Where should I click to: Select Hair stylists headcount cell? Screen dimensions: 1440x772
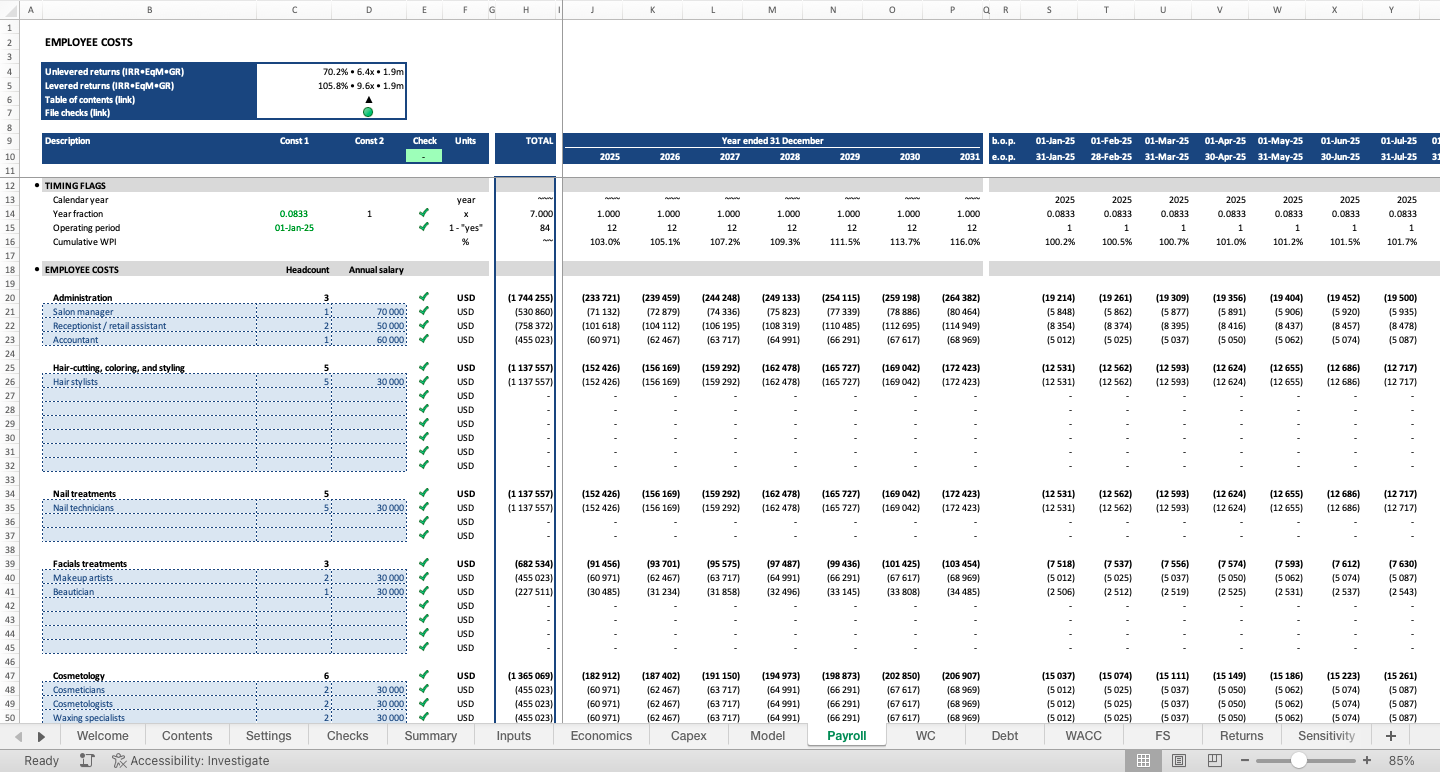tap(294, 381)
